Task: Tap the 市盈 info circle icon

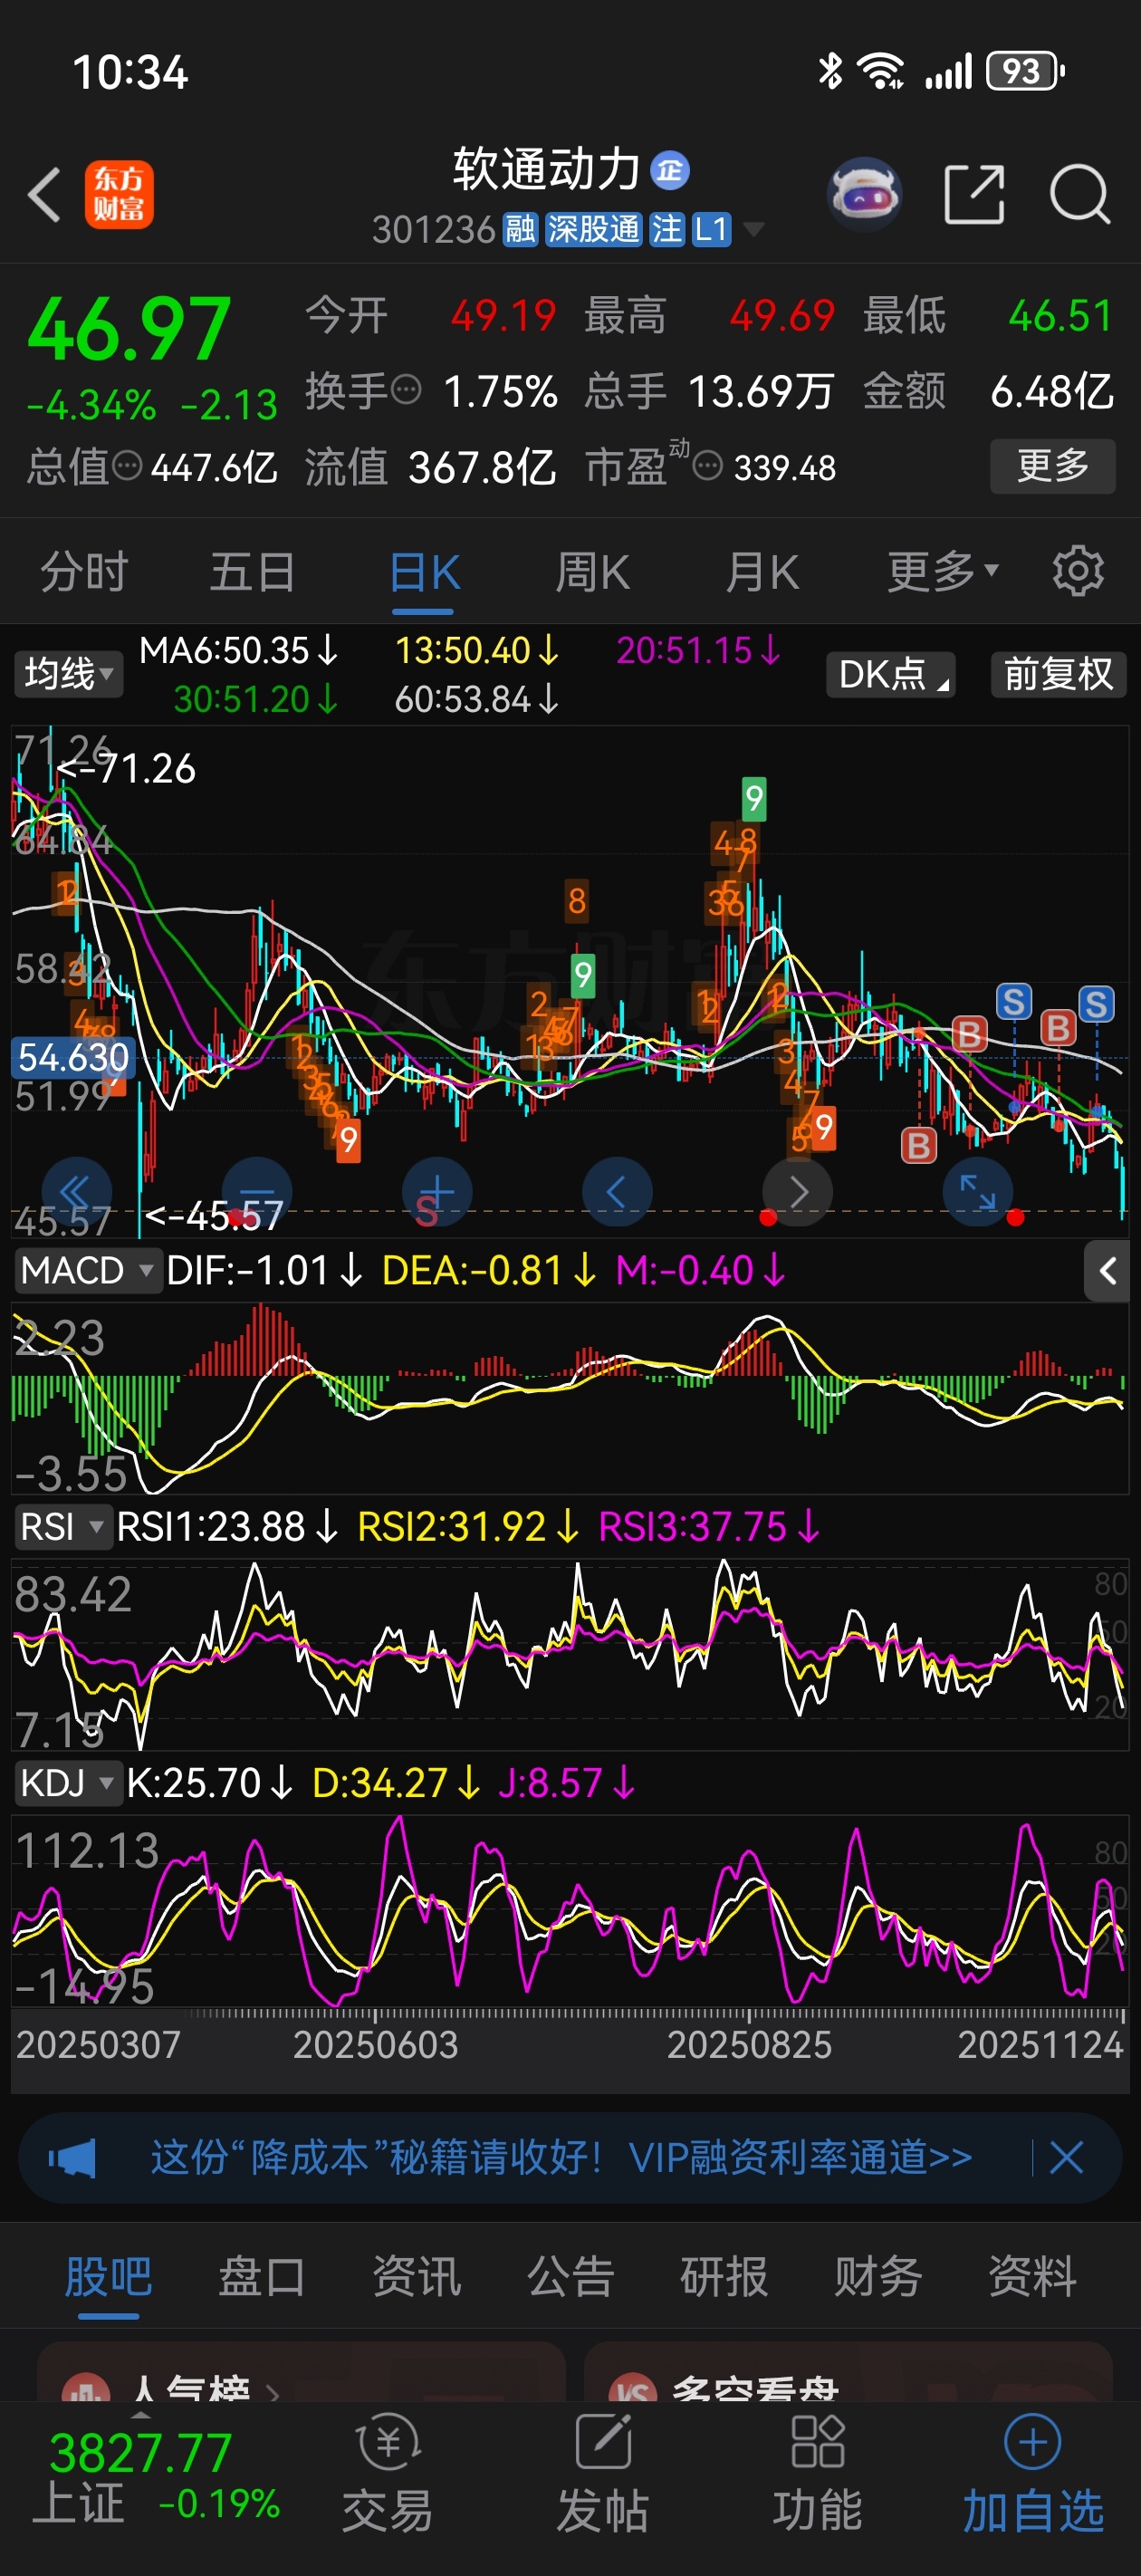Action: point(708,466)
